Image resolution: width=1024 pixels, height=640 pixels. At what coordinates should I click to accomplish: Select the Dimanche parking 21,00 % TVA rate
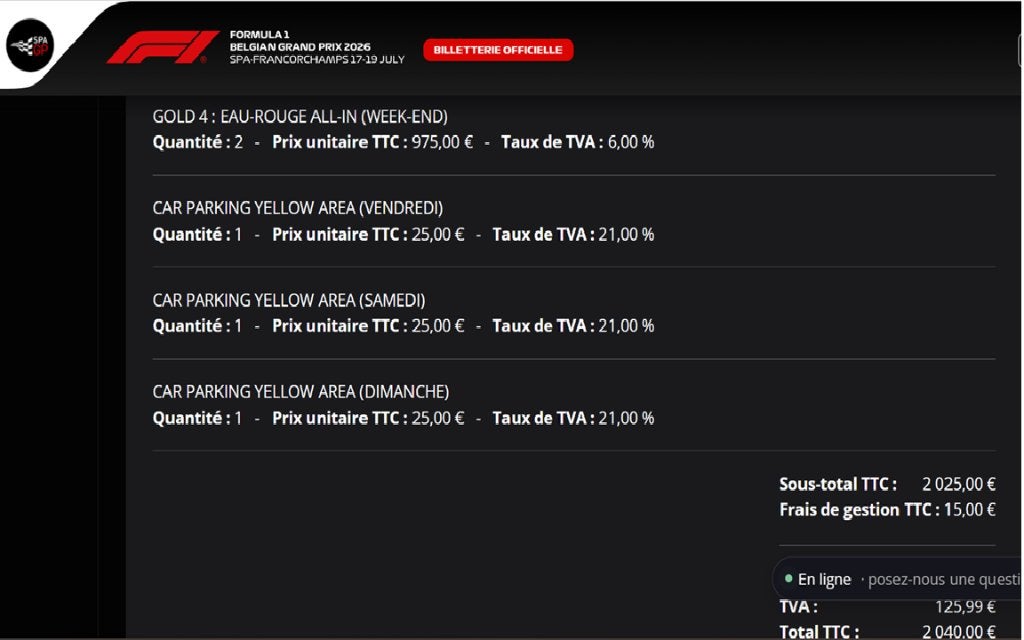tap(626, 418)
